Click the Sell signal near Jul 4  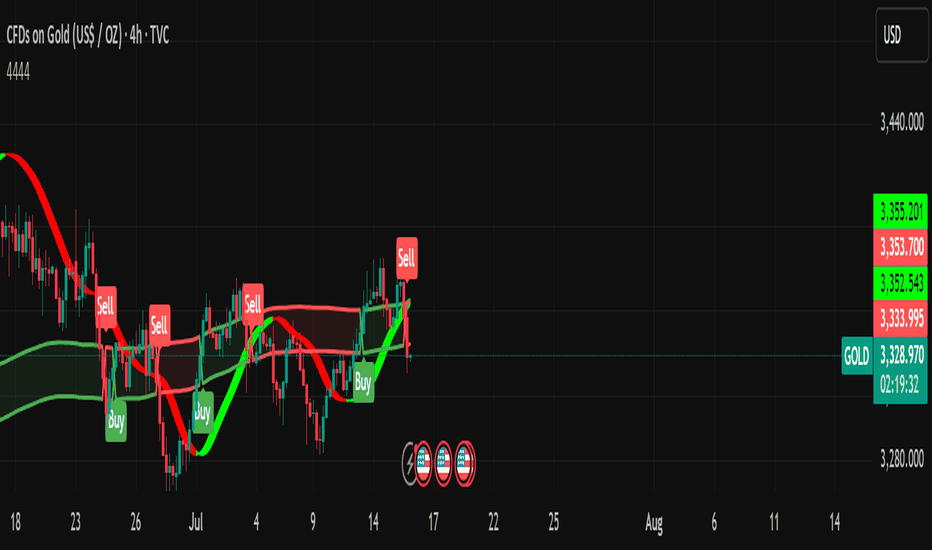coord(253,305)
